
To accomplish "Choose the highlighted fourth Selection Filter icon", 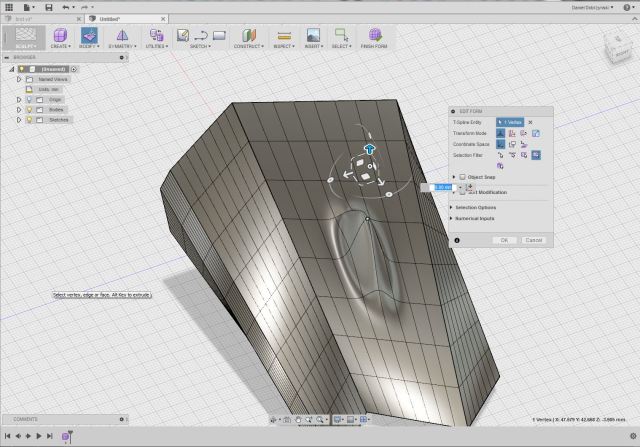I will (536, 155).
